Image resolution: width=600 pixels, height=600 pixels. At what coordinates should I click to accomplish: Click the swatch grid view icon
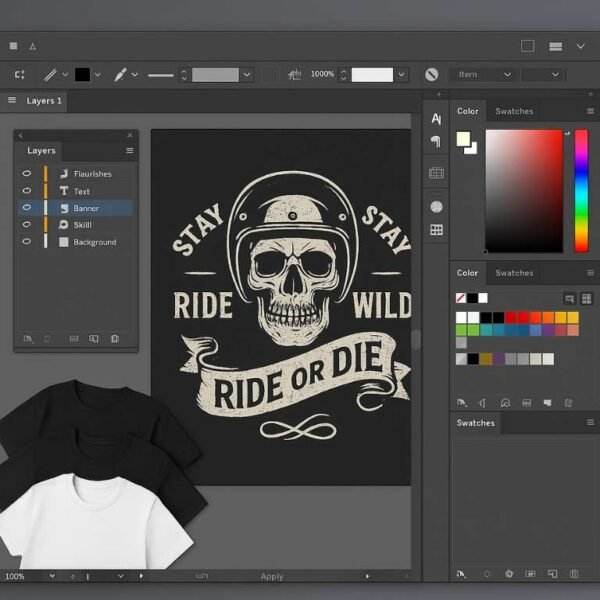click(586, 298)
